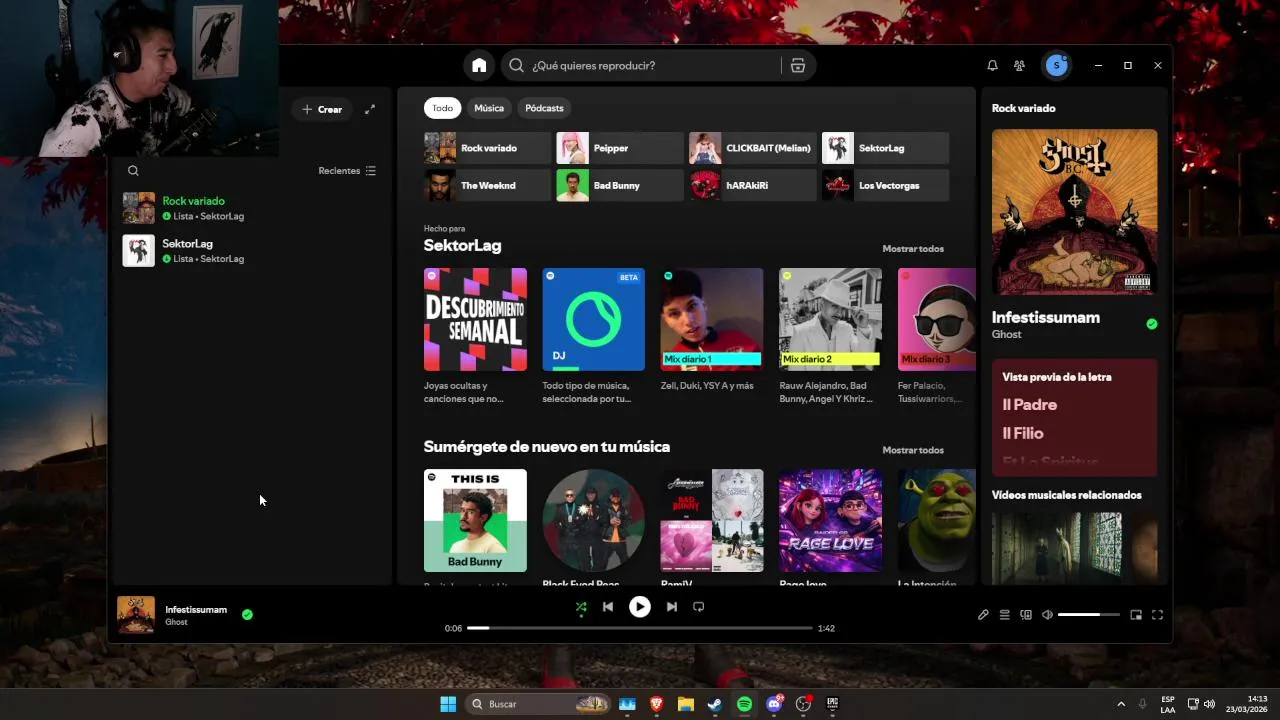Open the Ghost artist link in the right panel
Viewport: 1280px width, 720px height.
point(1006,335)
